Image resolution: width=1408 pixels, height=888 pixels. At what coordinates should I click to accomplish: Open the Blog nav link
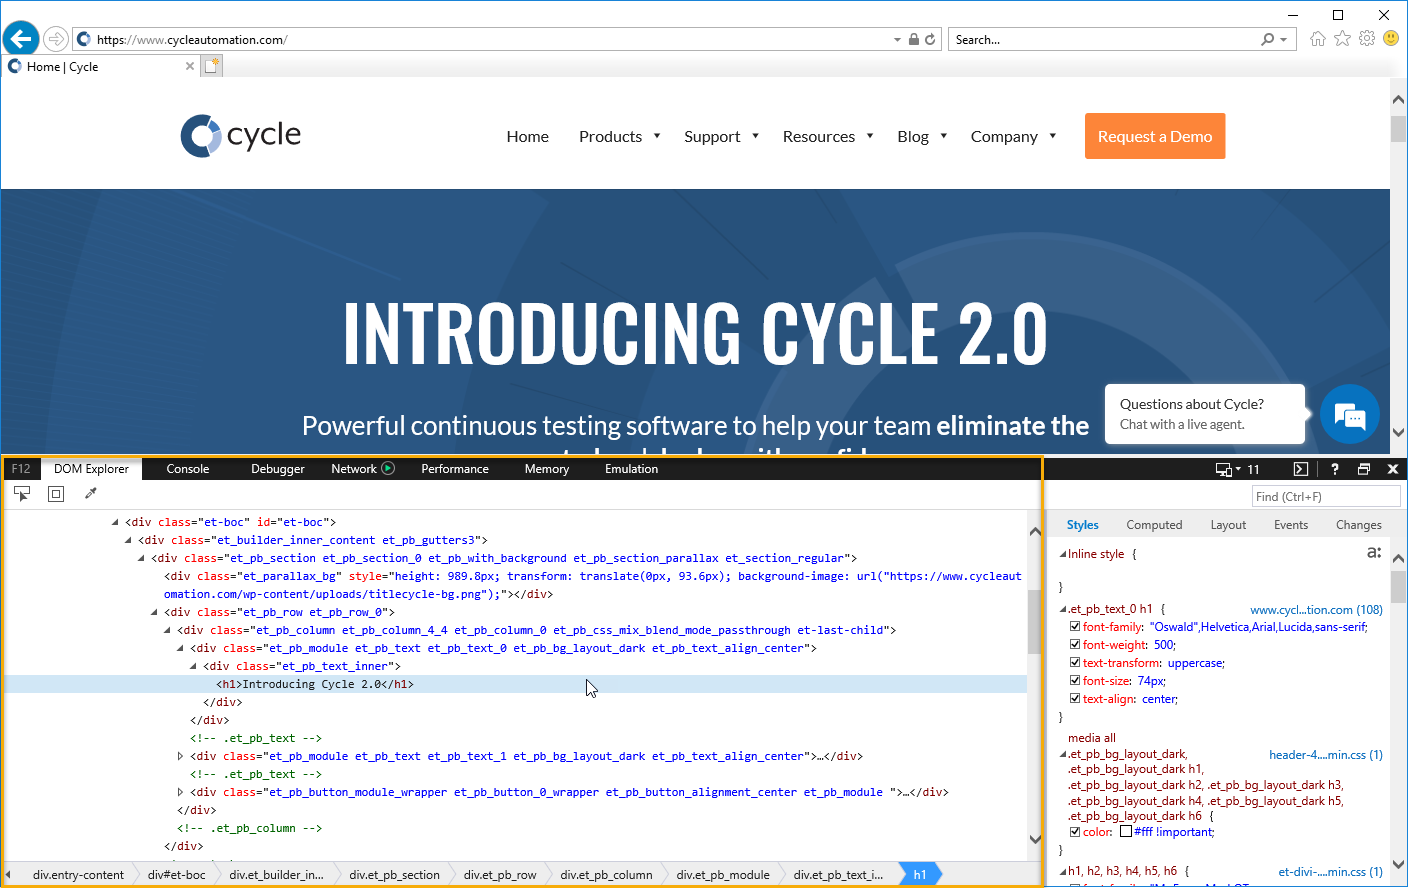913,136
